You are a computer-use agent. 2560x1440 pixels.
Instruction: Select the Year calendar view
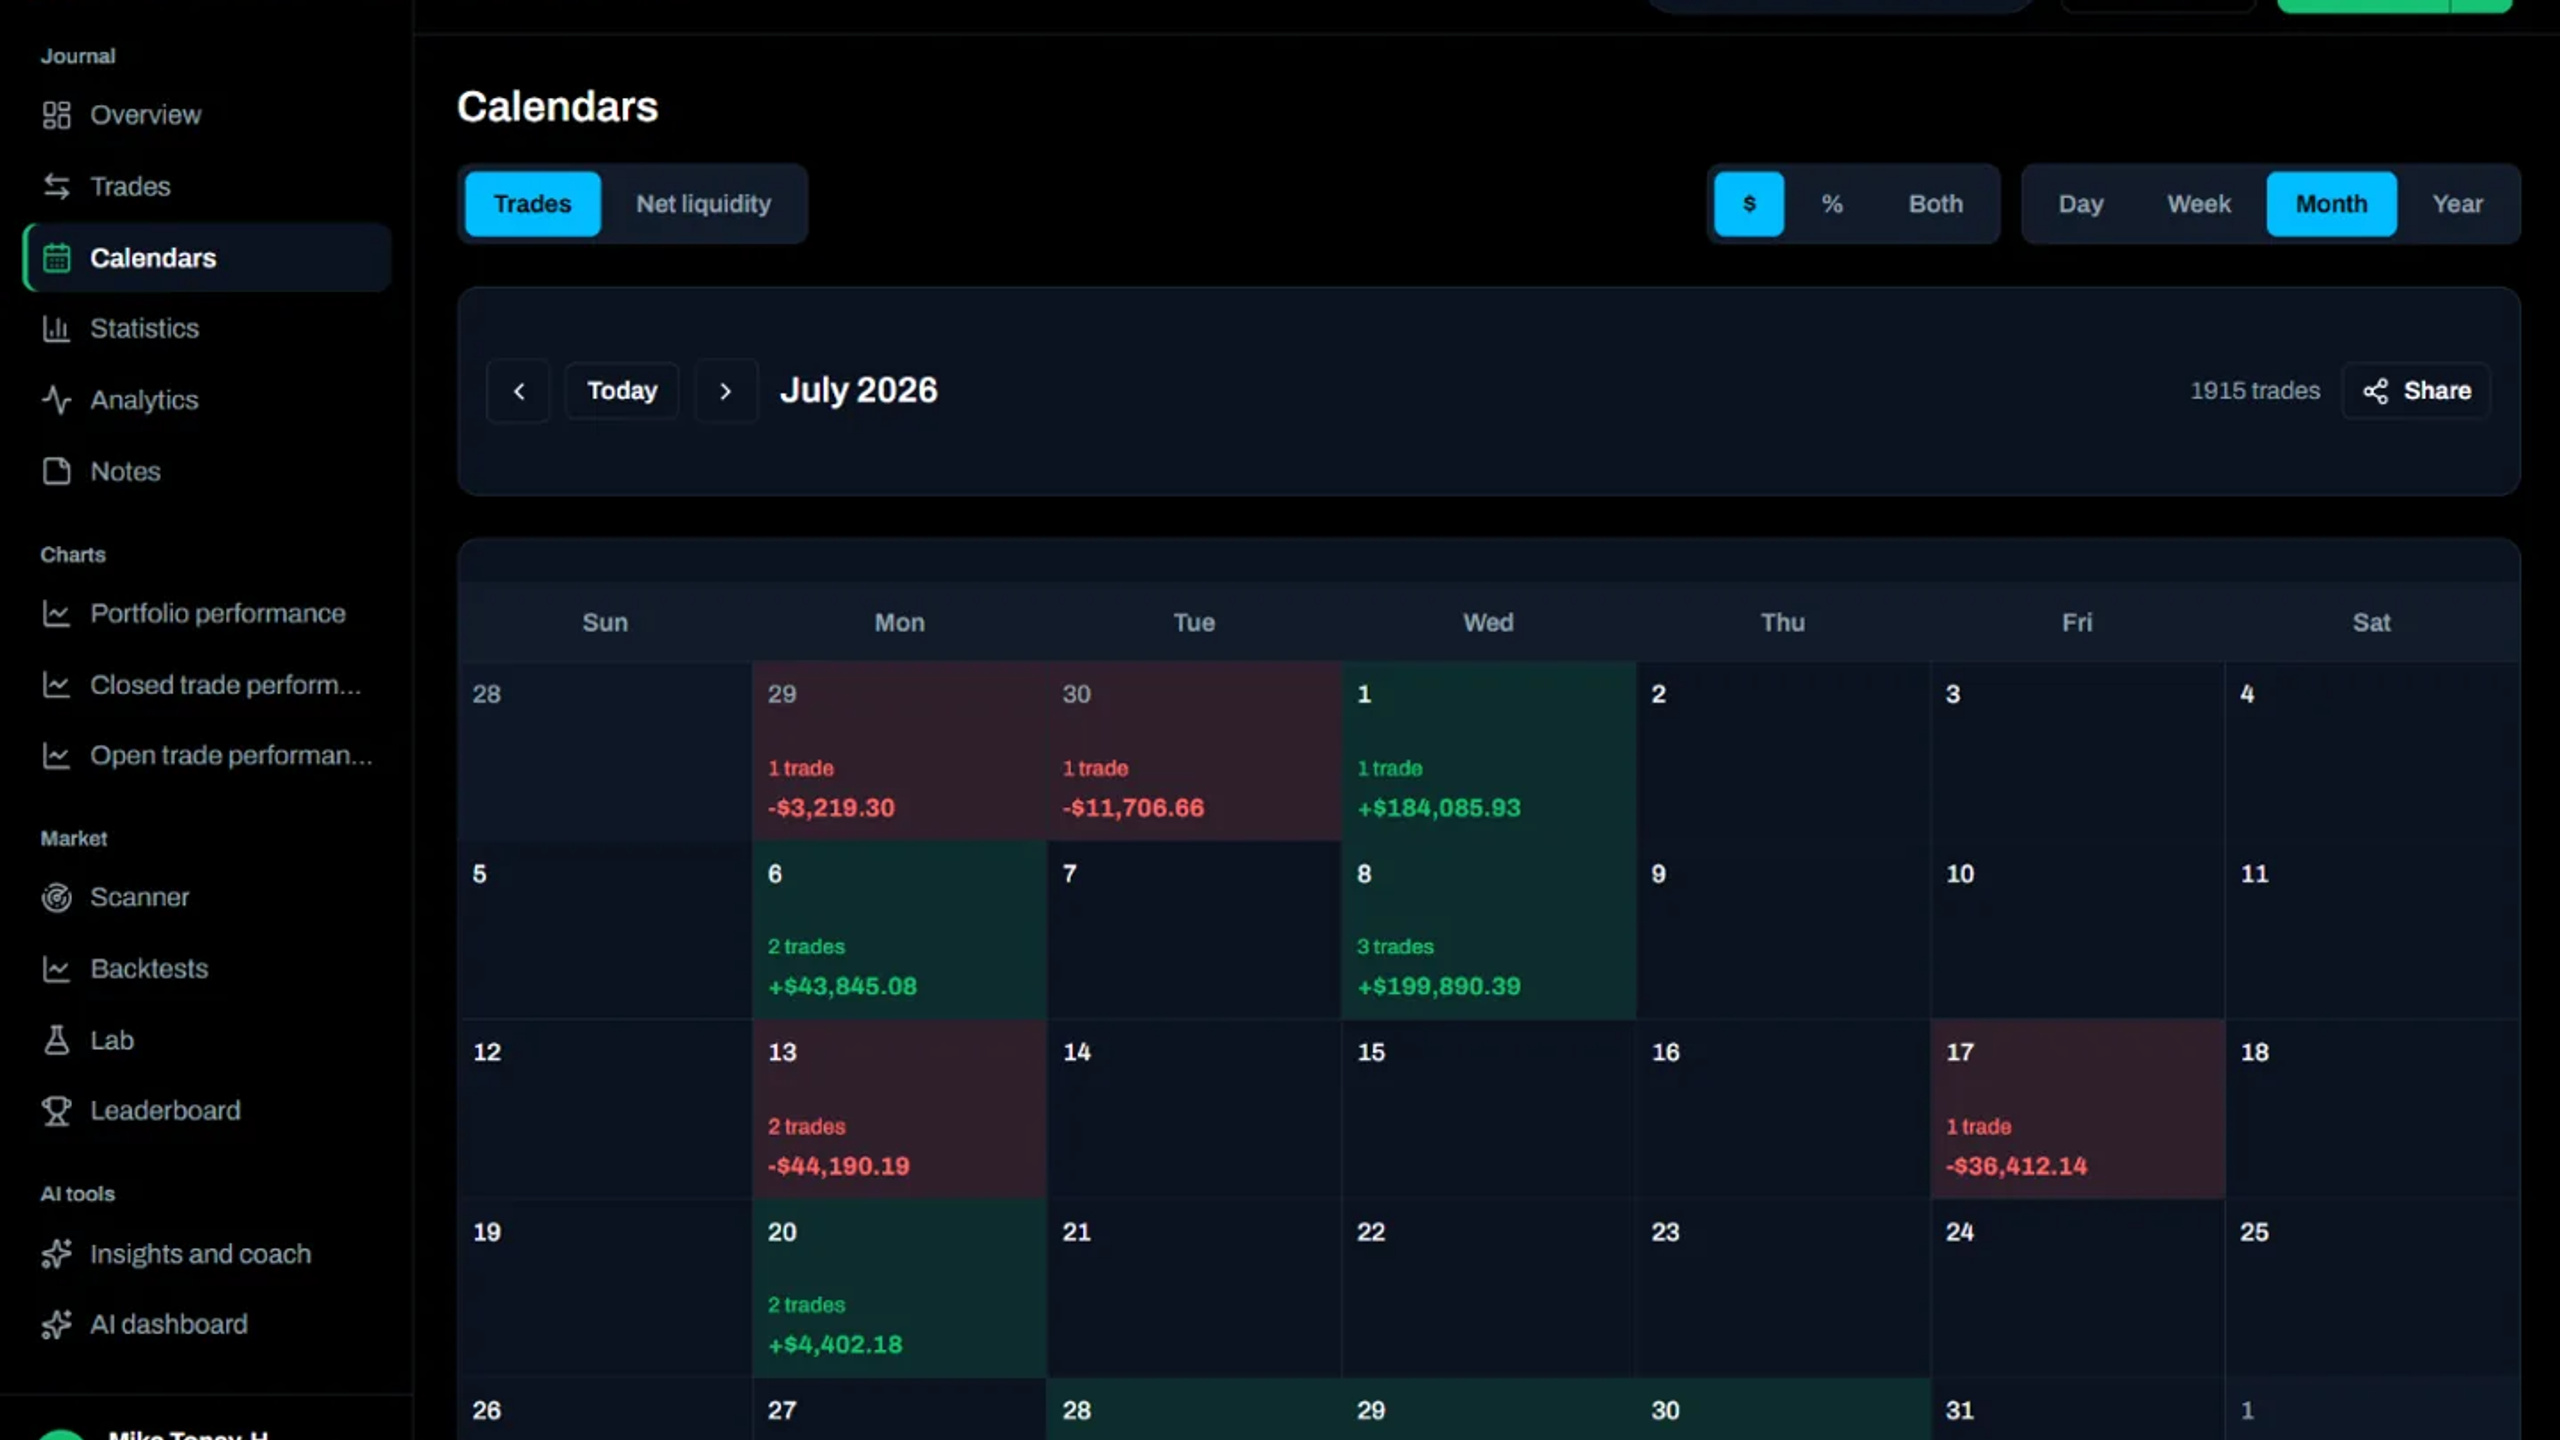pos(2457,204)
